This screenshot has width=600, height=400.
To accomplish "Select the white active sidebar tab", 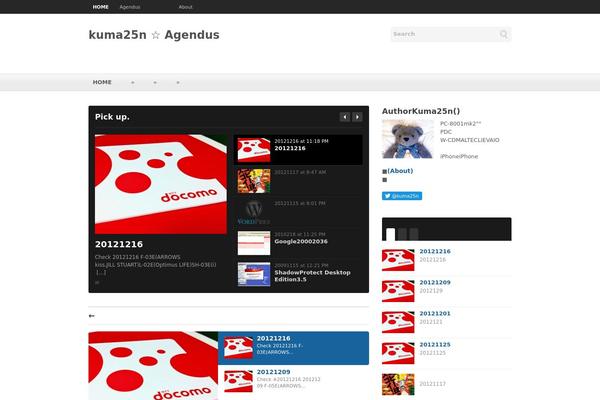I will pyautogui.click(x=391, y=234).
